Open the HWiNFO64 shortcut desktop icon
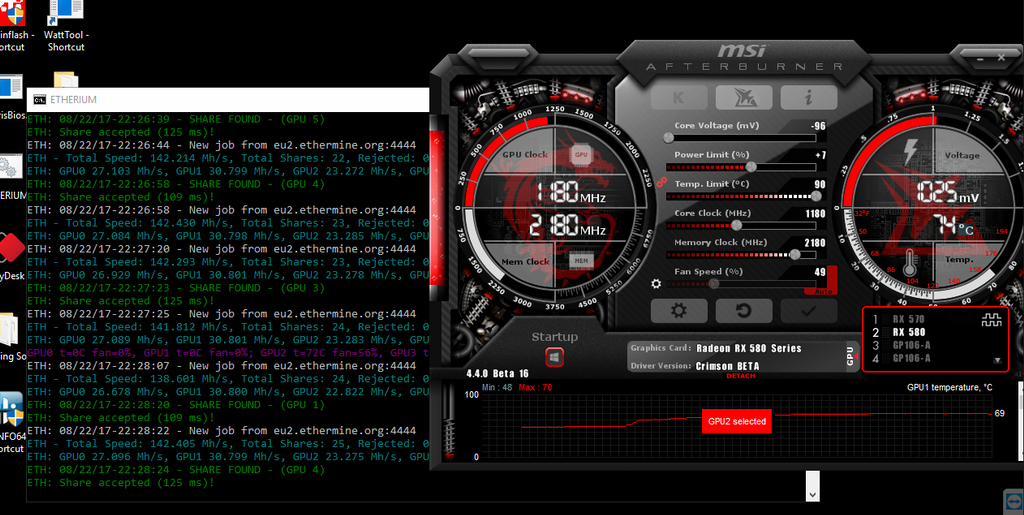 pyautogui.click(x=11, y=422)
